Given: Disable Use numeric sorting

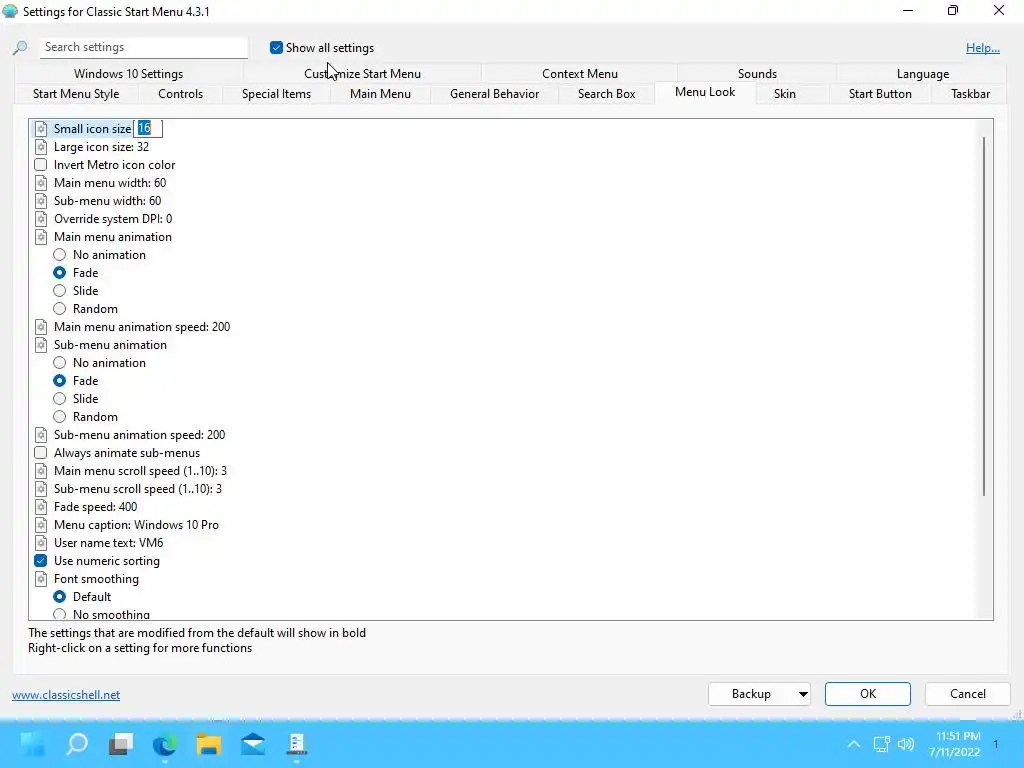Looking at the screenshot, I should click(40, 561).
